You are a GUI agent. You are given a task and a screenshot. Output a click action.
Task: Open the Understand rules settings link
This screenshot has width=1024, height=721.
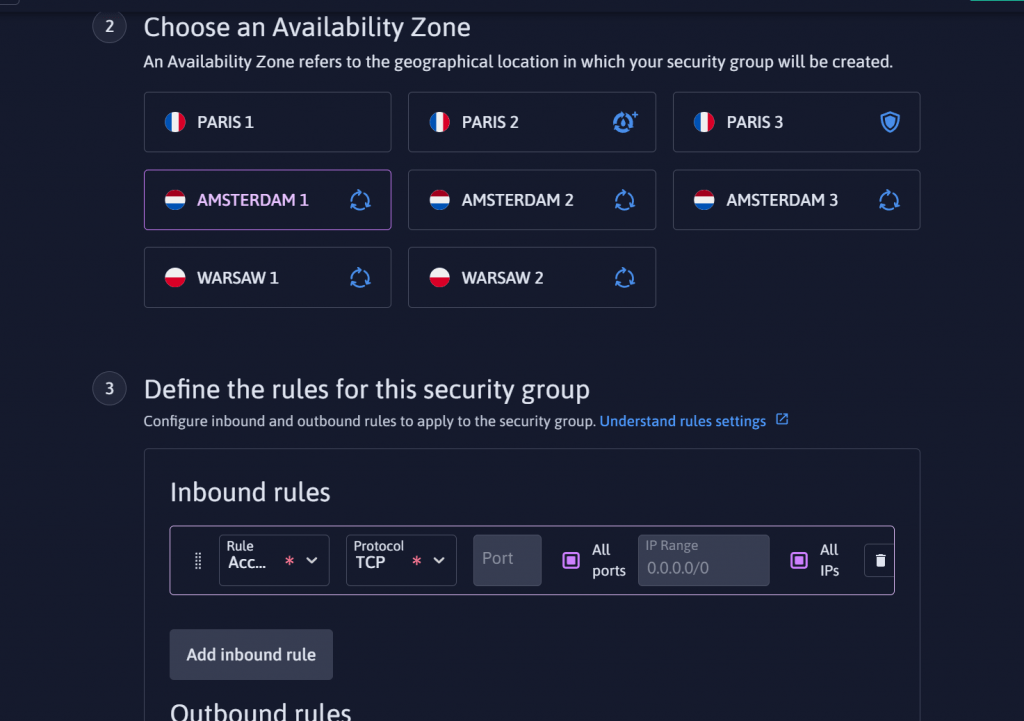tap(682, 421)
